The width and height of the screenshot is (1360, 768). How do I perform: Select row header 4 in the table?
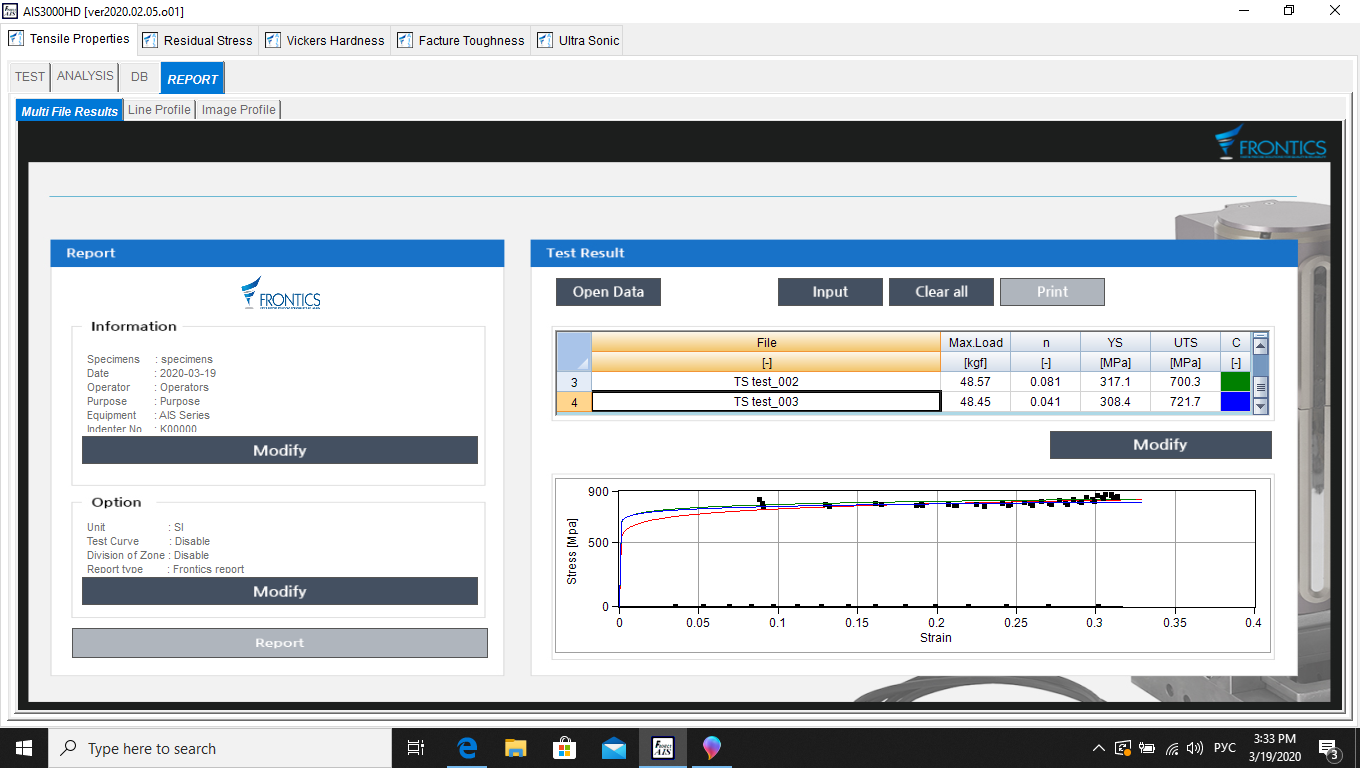[574, 401]
